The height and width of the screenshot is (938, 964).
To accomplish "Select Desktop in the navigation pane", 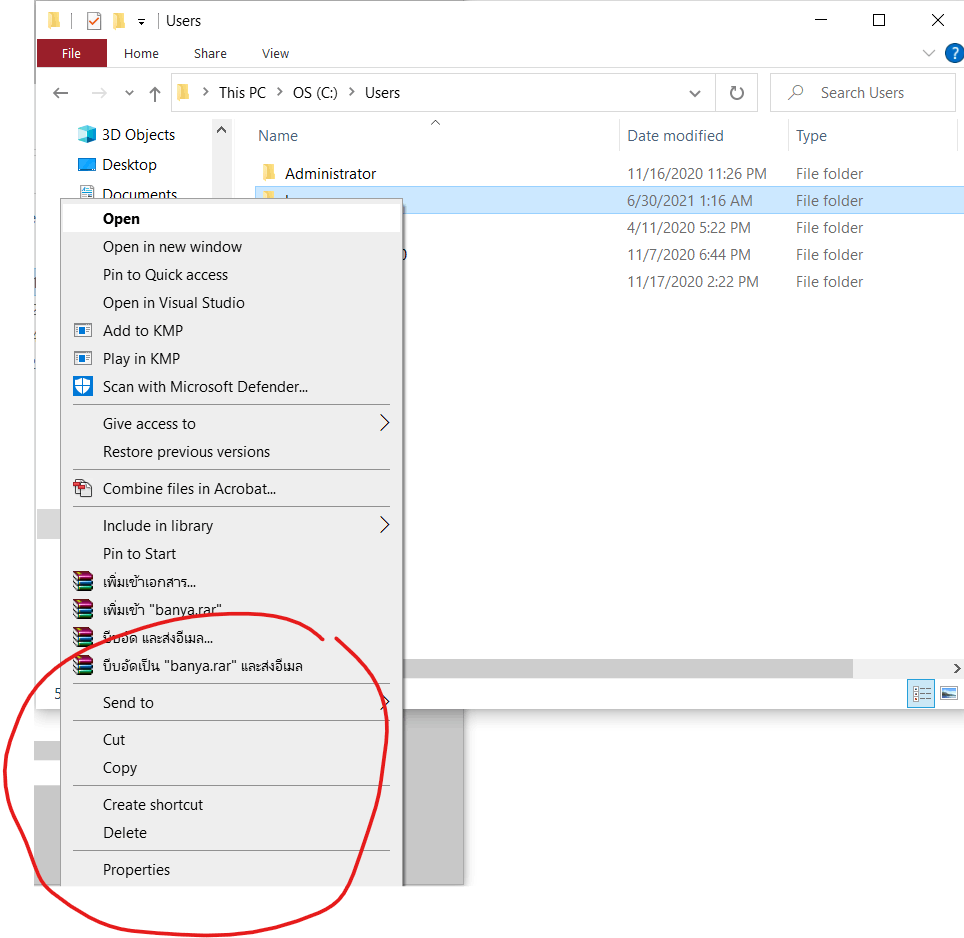I will click(x=118, y=165).
